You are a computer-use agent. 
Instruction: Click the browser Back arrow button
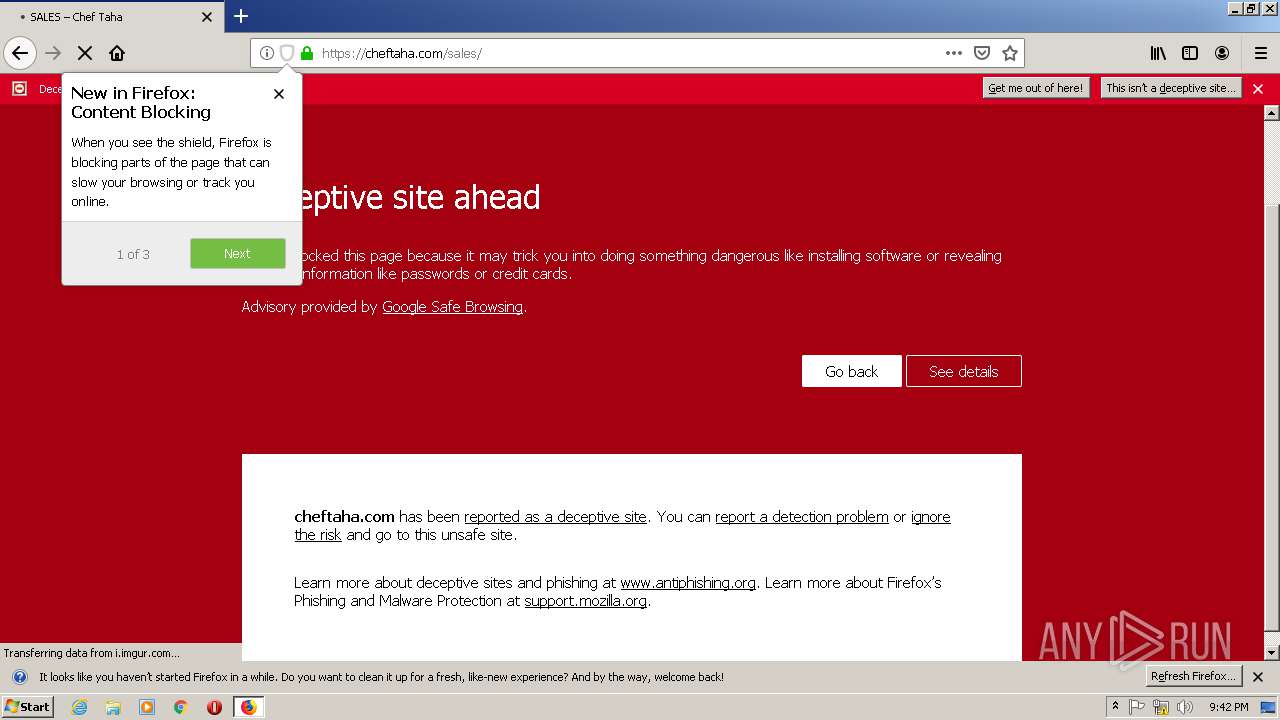click(x=20, y=53)
